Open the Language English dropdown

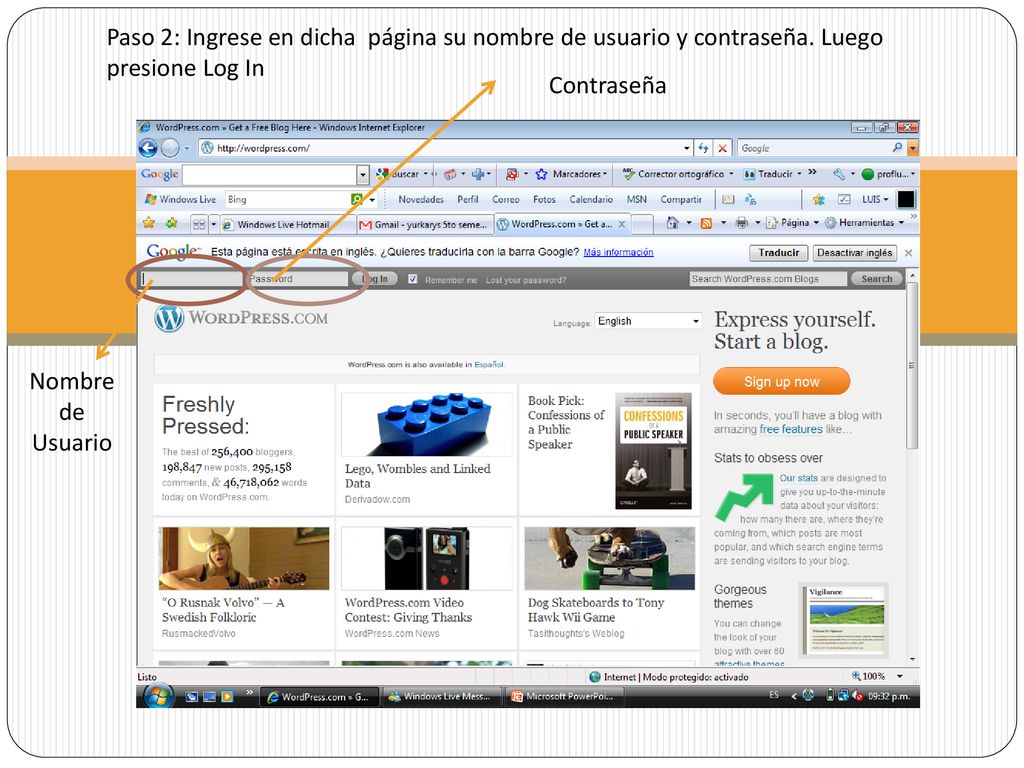[648, 321]
